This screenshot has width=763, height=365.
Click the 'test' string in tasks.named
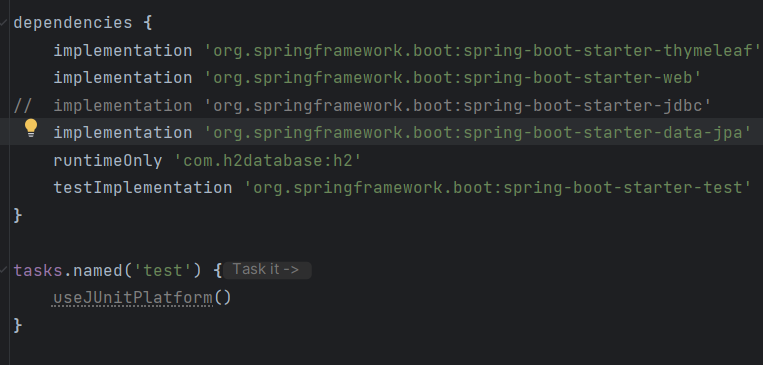[162, 270]
